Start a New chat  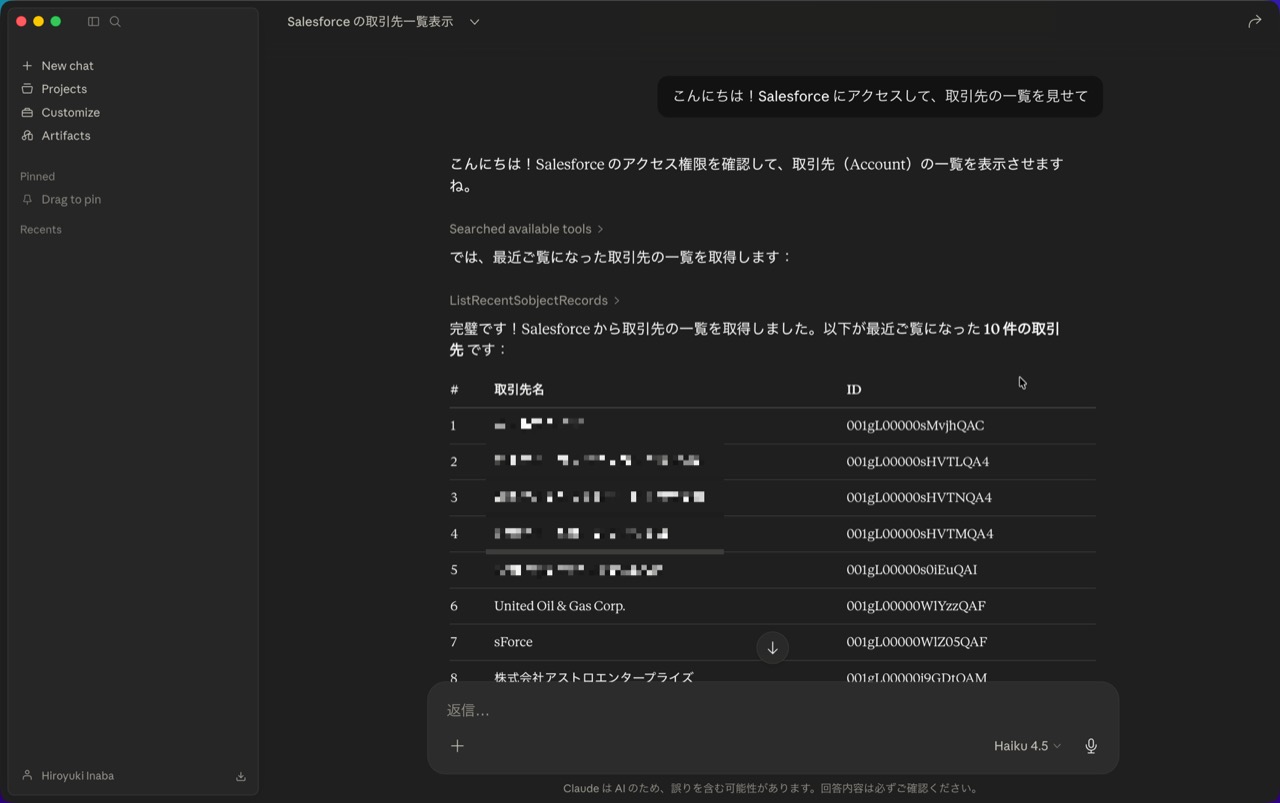click(67, 65)
